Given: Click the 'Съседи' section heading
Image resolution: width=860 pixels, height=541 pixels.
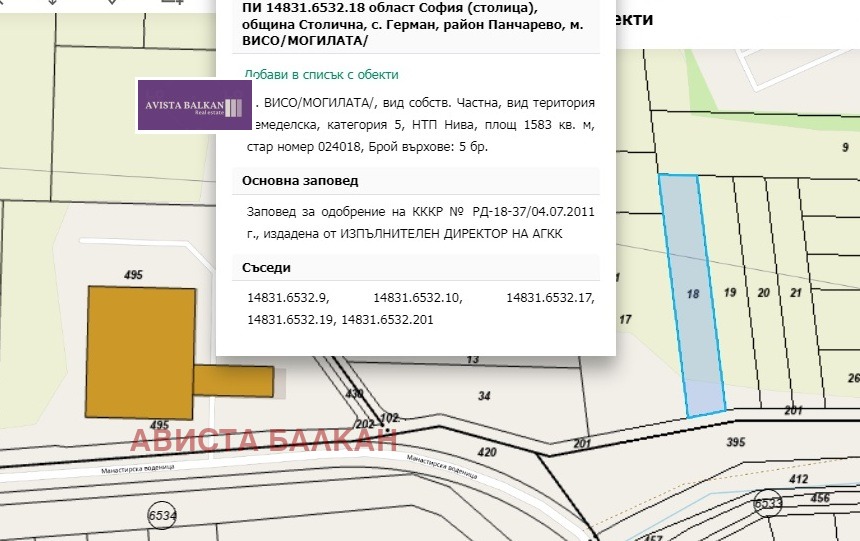Looking at the screenshot, I should [267, 268].
